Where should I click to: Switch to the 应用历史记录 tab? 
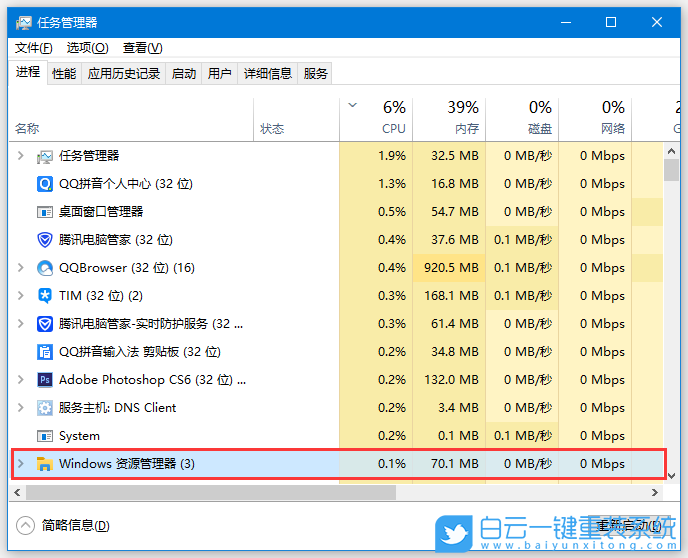(124, 73)
